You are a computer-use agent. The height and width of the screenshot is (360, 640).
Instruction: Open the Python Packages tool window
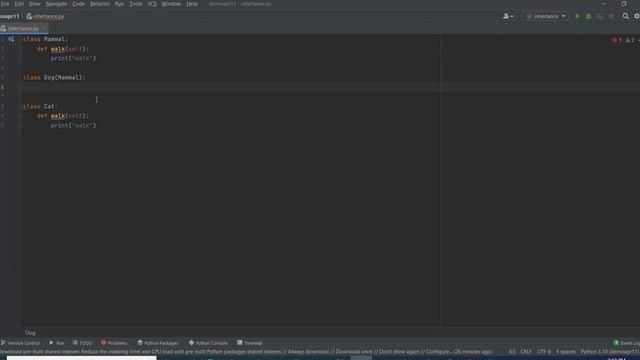click(158, 343)
